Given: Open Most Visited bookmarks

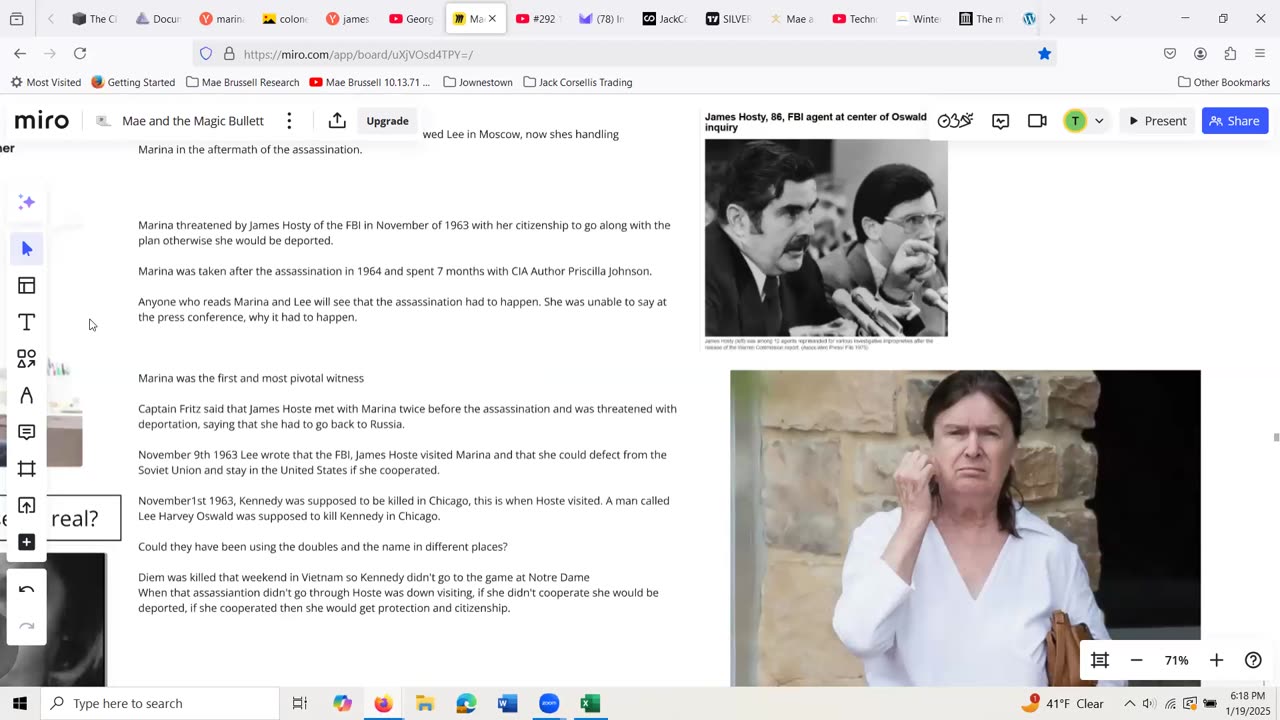Looking at the screenshot, I should click(x=46, y=82).
